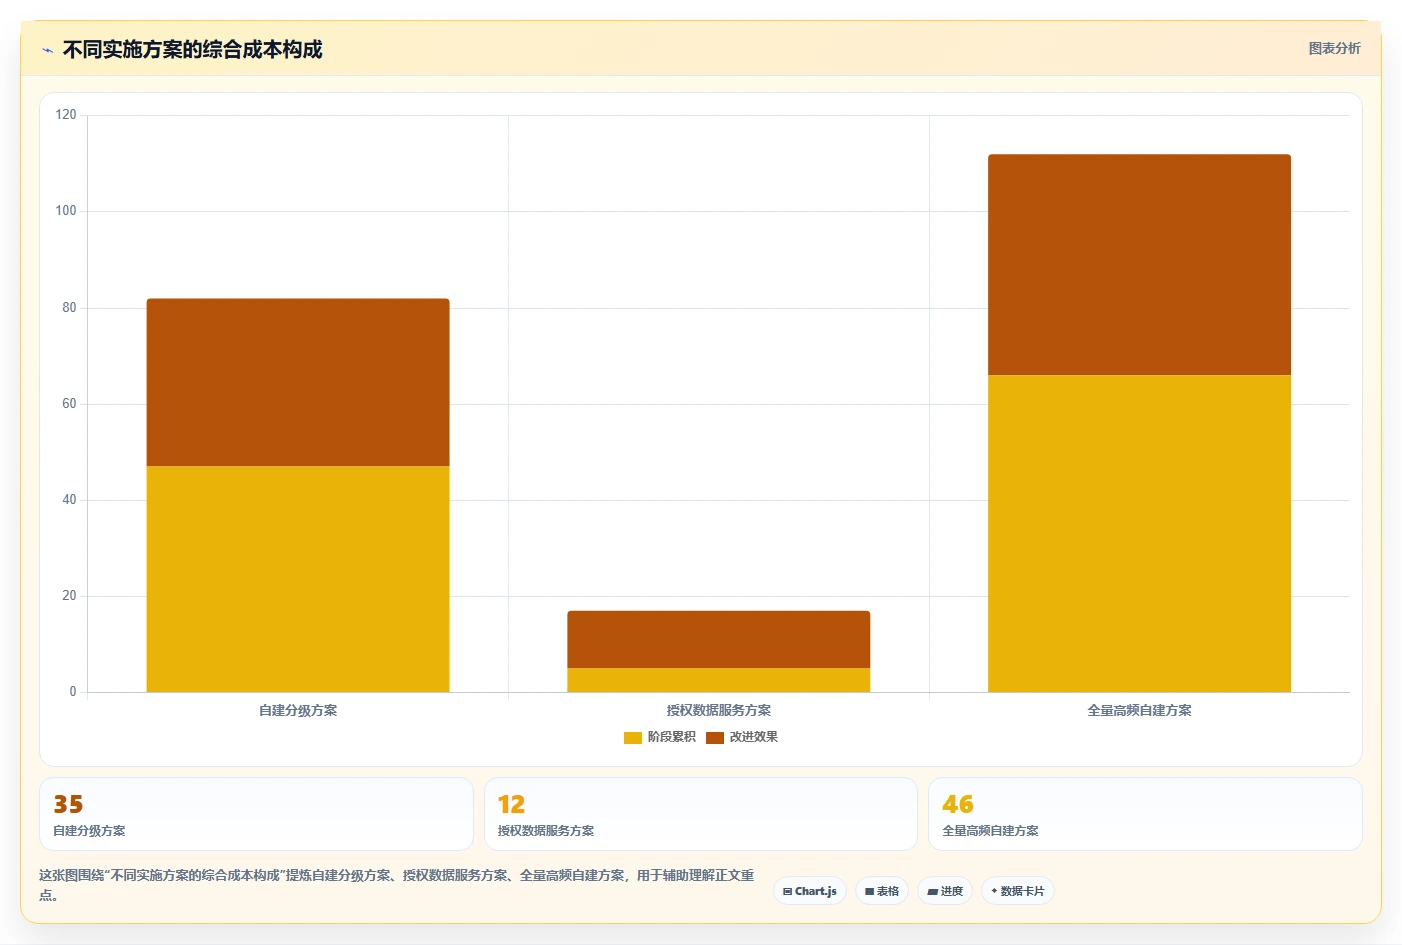The image size is (1402, 945).
Task: Click the 进度 tag chip
Action: click(x=945, y=891)
